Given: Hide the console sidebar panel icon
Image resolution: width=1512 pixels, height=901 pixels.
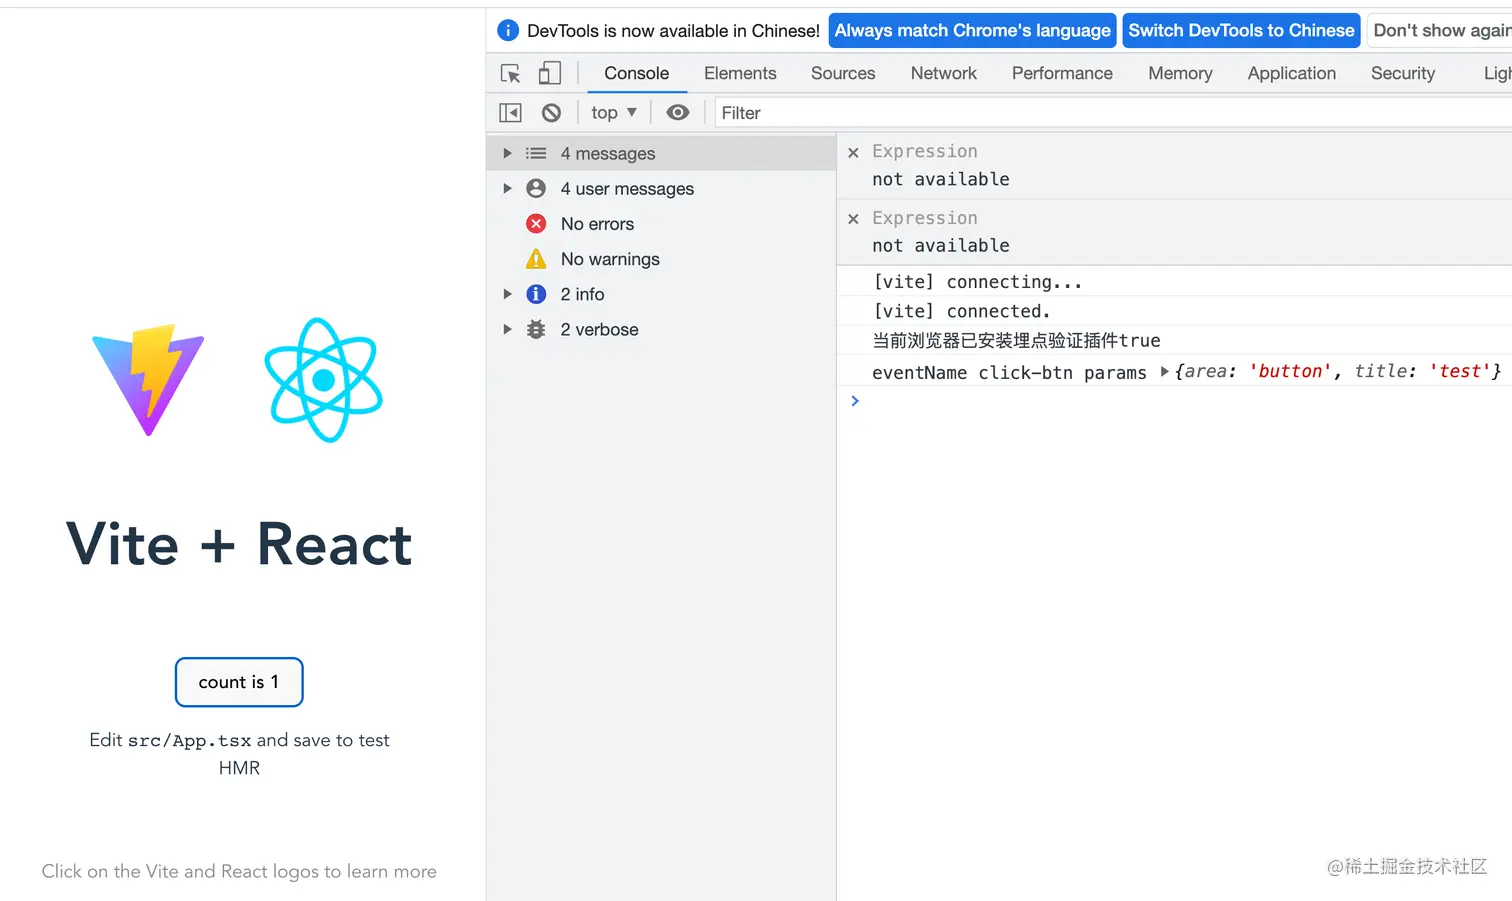Looking at the screenshot, I should pyautogui.click(x=510, y=113).
